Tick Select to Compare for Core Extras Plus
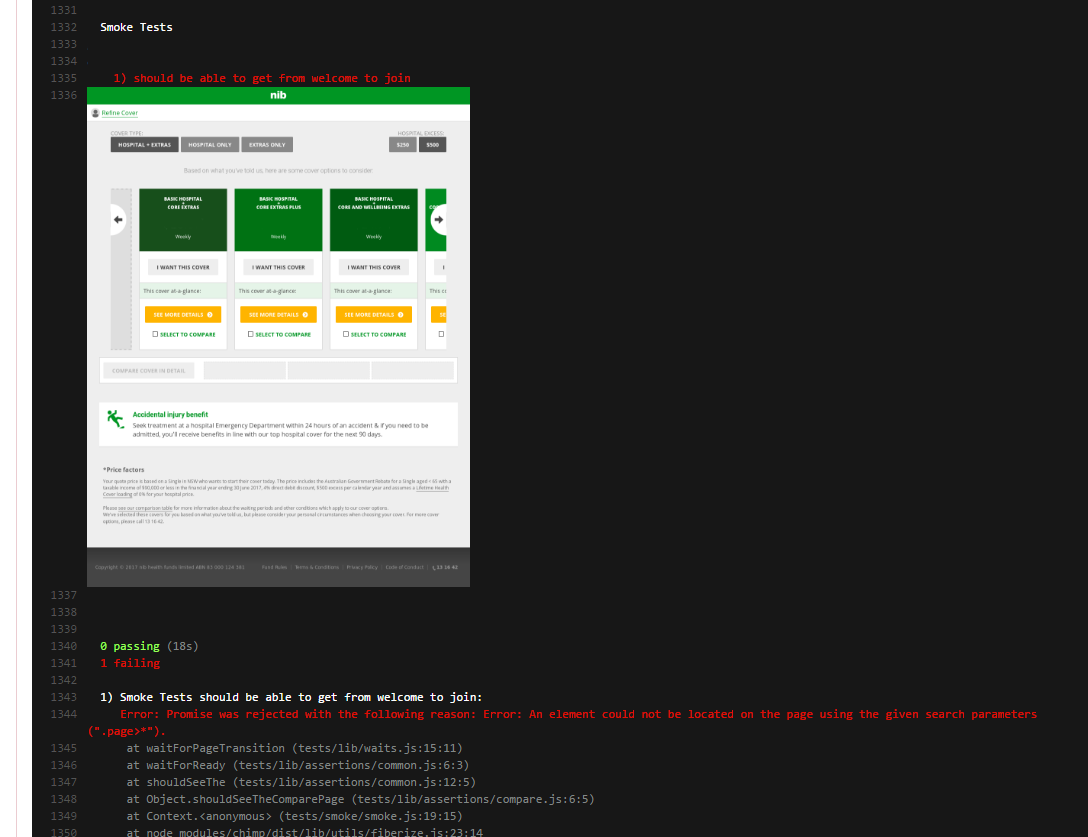Screen dimensions: 1088x837 point(251,334)
